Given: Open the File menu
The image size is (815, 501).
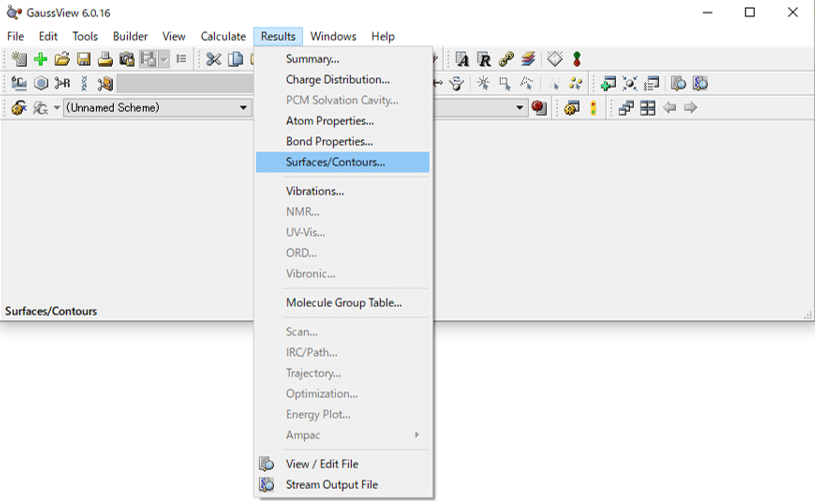Looking at the screenshot, I should 16,36.
